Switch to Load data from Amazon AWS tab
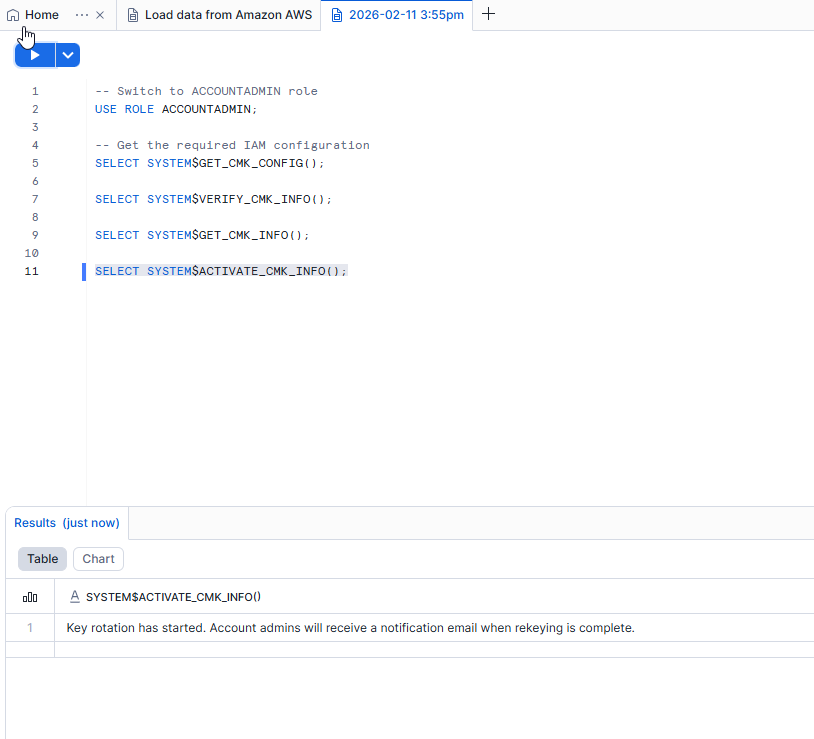The height and width of the screenshot is (739, 814). pos(220,15)
